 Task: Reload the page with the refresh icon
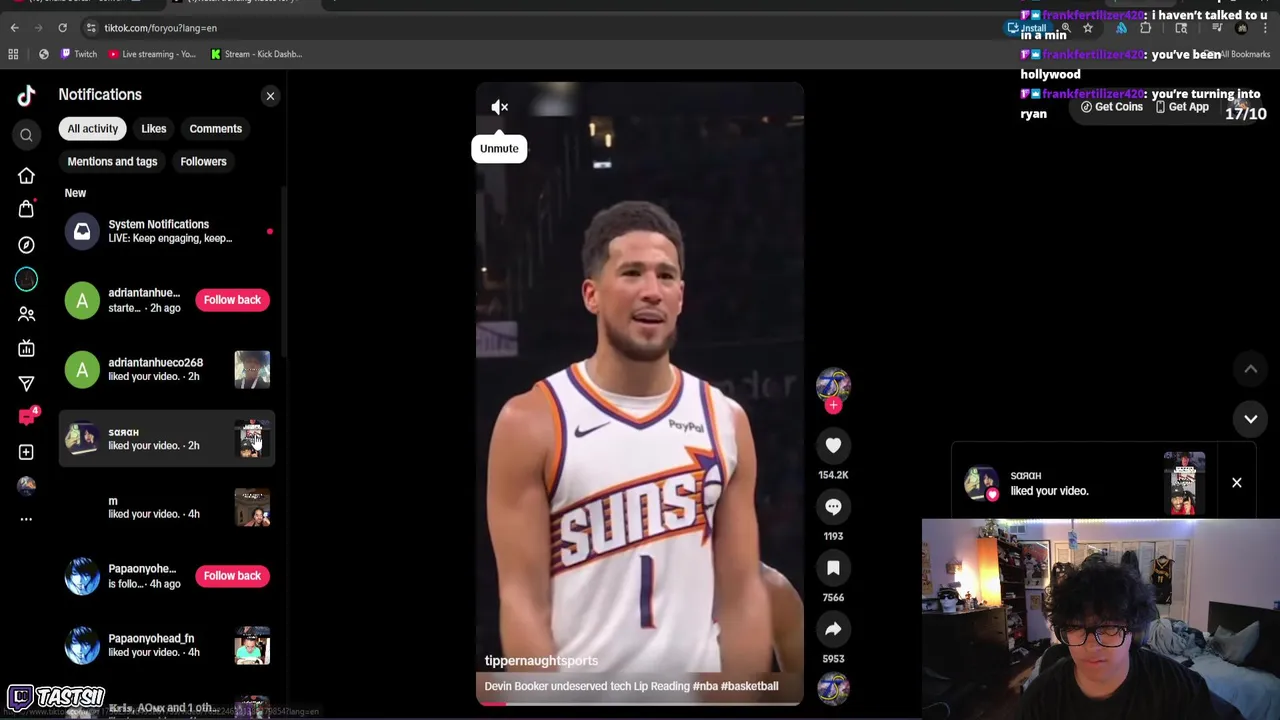point(62,28)
